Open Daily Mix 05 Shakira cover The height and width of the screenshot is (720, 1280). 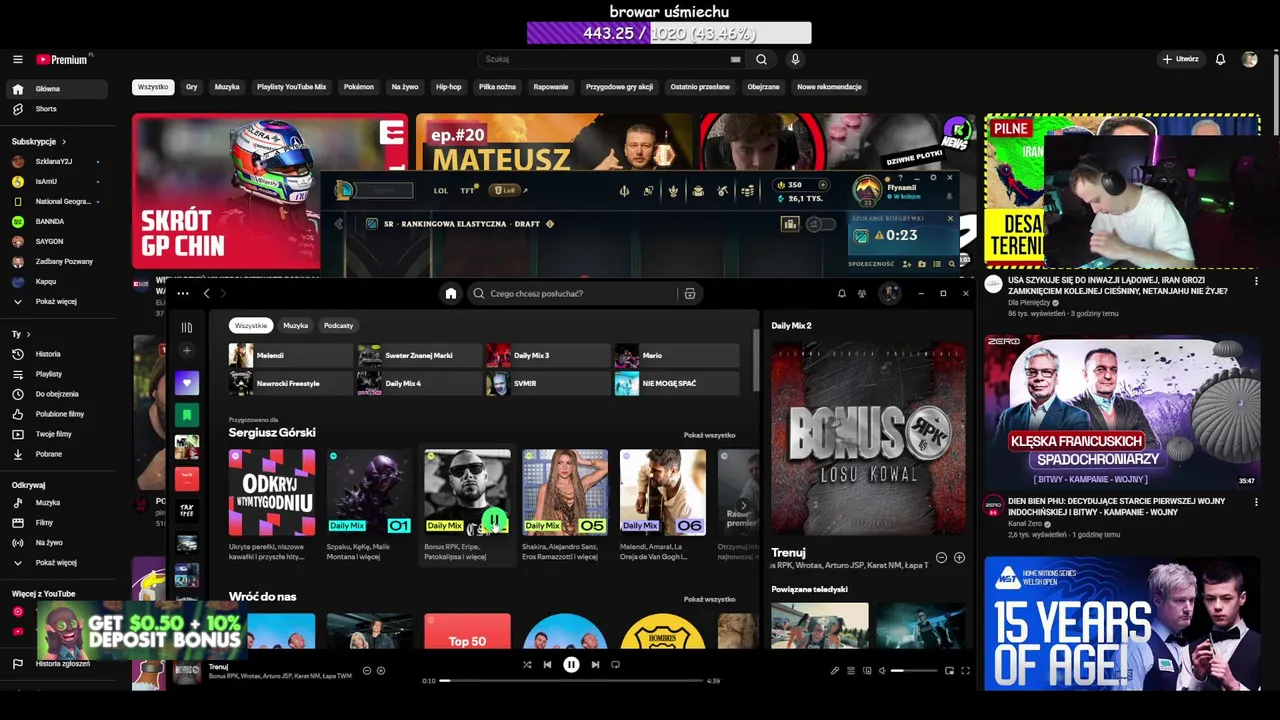pos(565,492)
